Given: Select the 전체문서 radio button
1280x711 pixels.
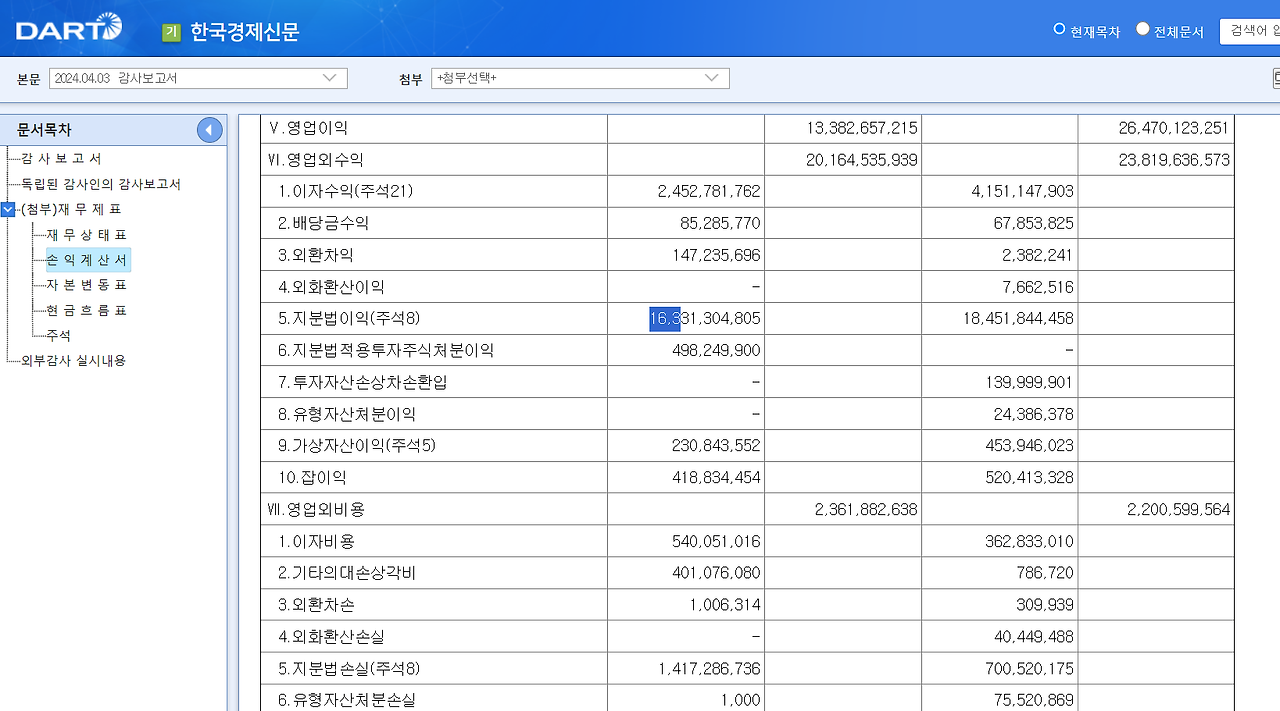Looking at the screenshot, I should click(x=1143, y=29).
